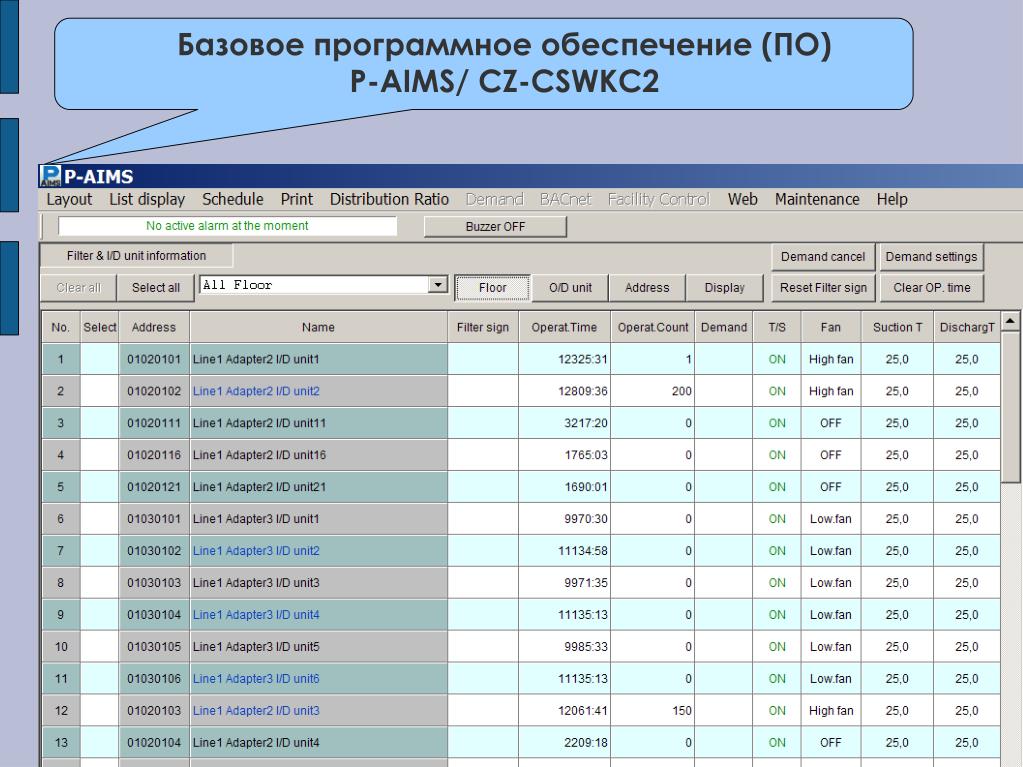Click the Reset Filter sign button
Image resolution: width=1023 pixels, height=767 pixels.
click(823, 288)
